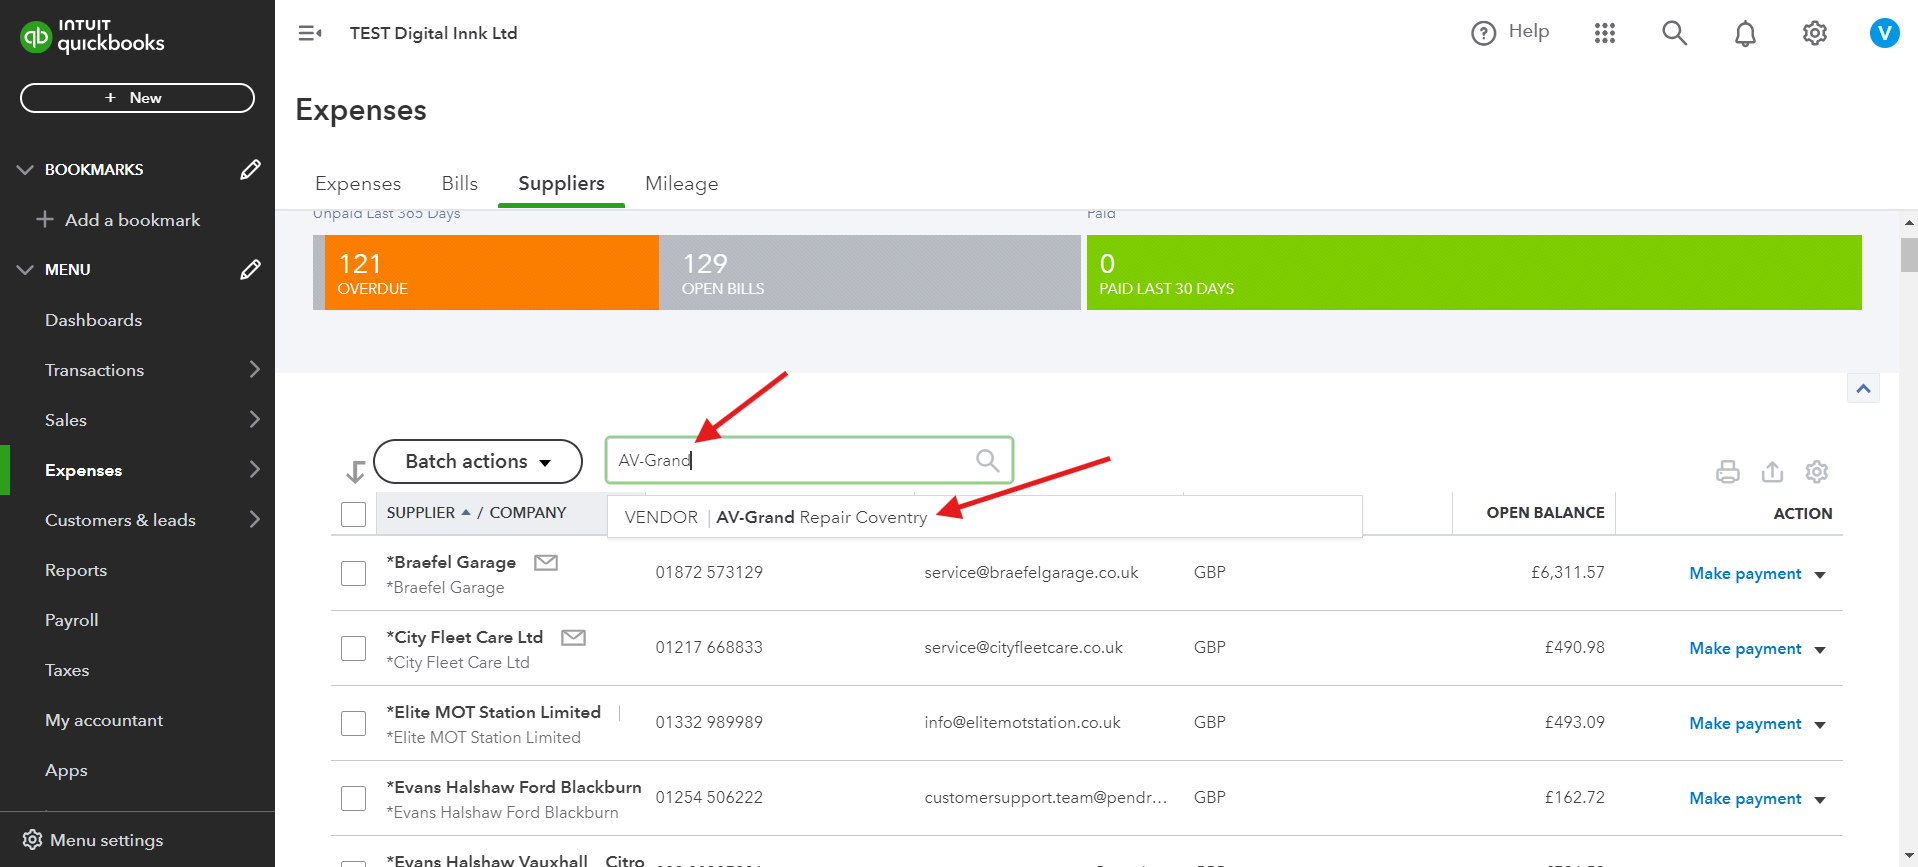Image resolution: width=1918 pixels, height=867 pixels.
Task: Click the page vertical scrollbar thumb
Action: (x=1909, y=254)
